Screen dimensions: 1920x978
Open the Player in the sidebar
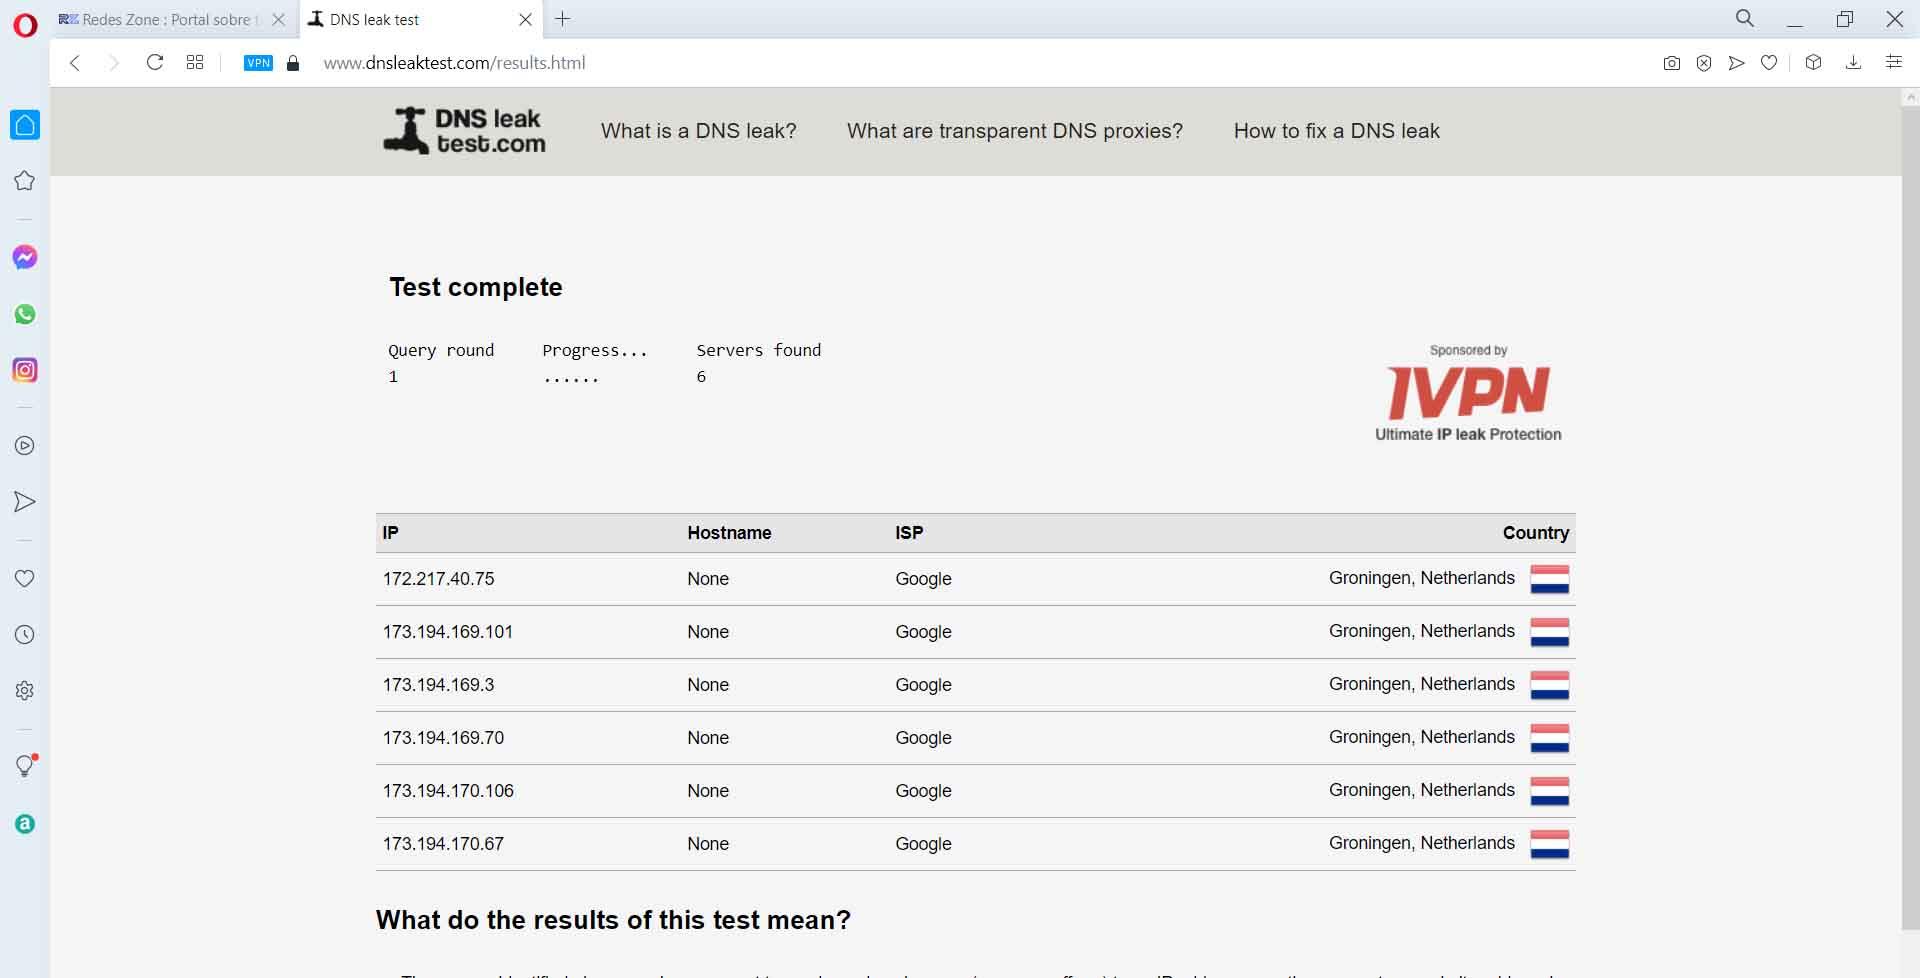(x=25, y=446)
